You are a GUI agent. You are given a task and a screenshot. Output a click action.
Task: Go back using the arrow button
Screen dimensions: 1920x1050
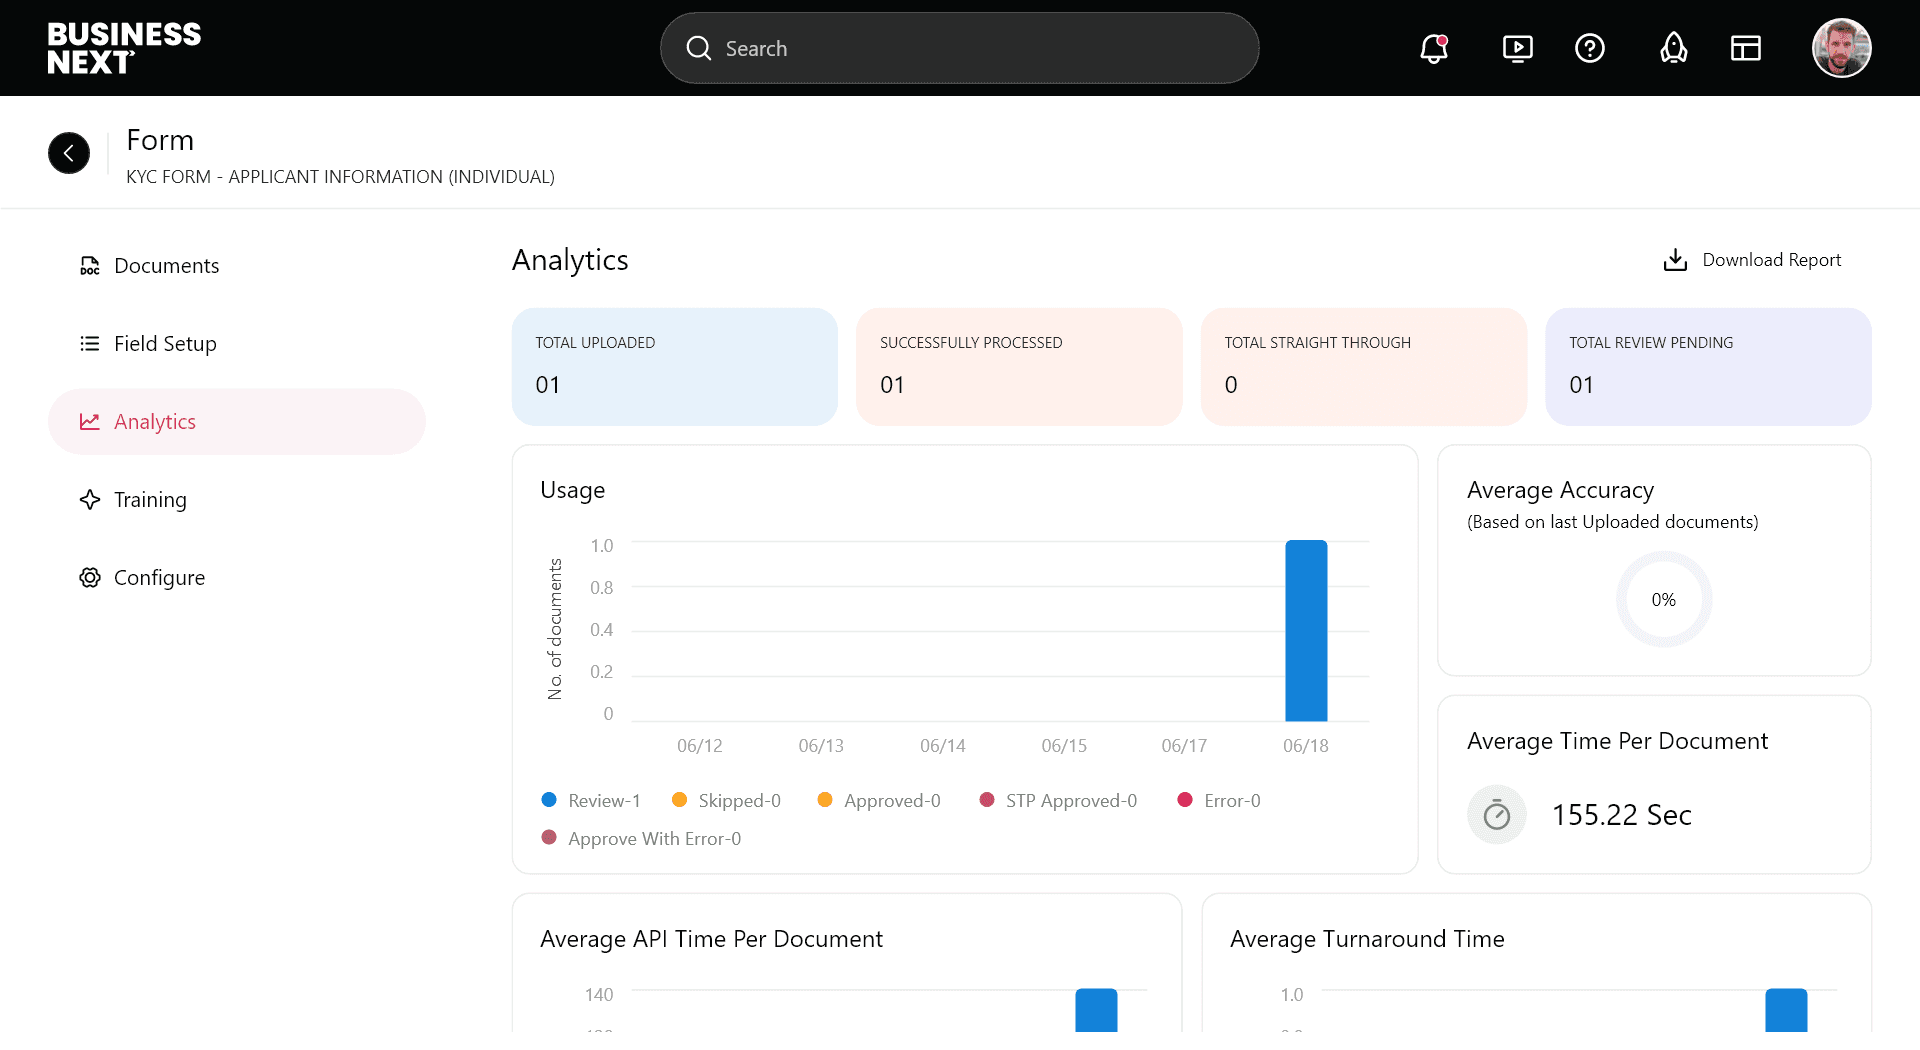coord(69,153)
